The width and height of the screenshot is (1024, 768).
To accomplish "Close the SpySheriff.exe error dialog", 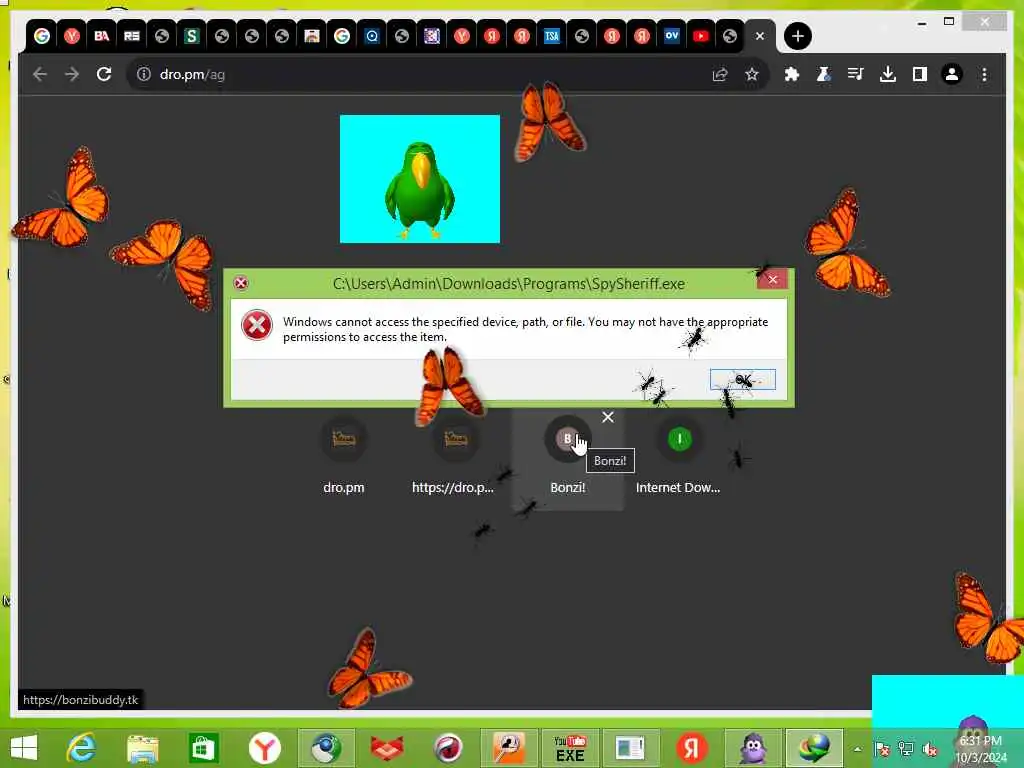I will 773,280.
